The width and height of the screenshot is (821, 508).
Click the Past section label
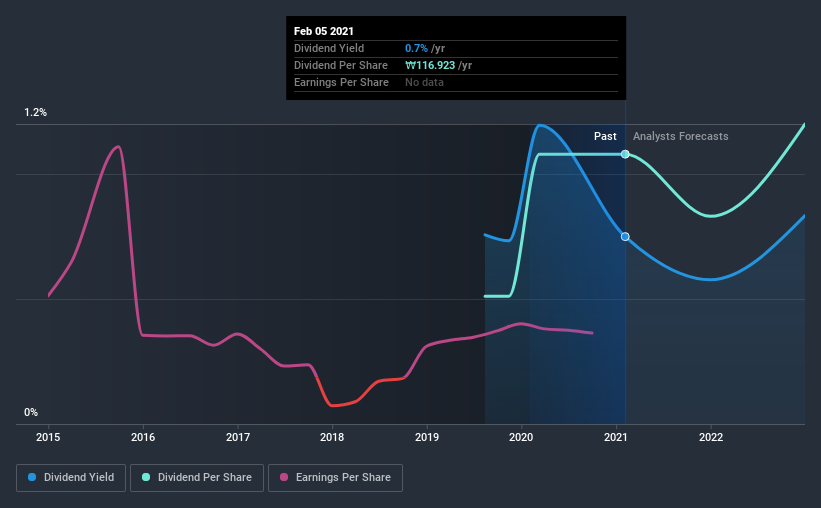coord(605,136)
